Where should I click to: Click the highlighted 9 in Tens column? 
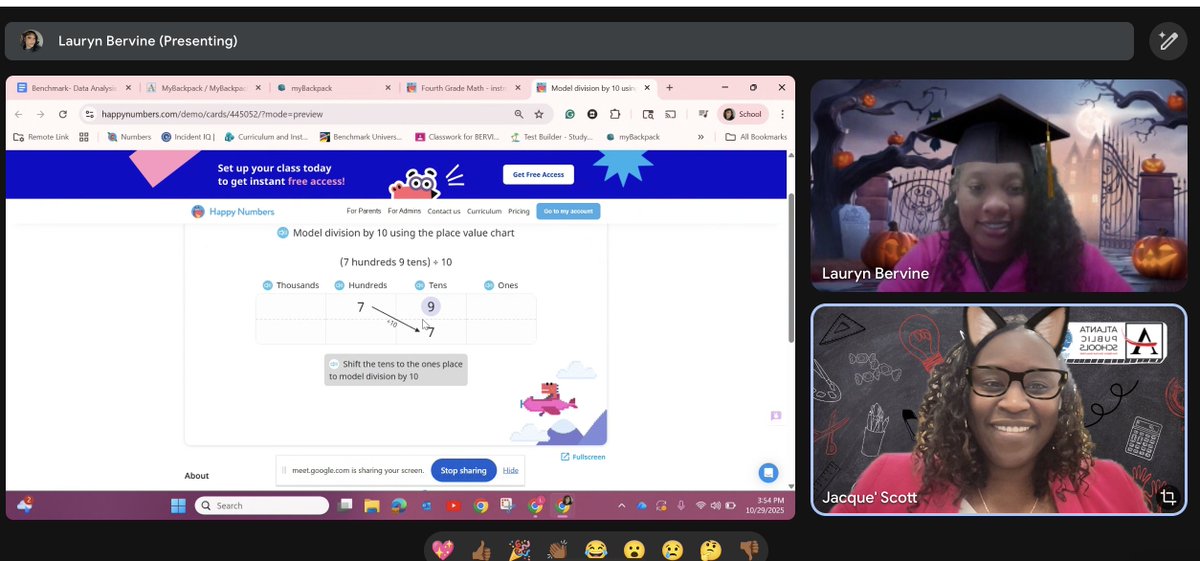(431, 307)
